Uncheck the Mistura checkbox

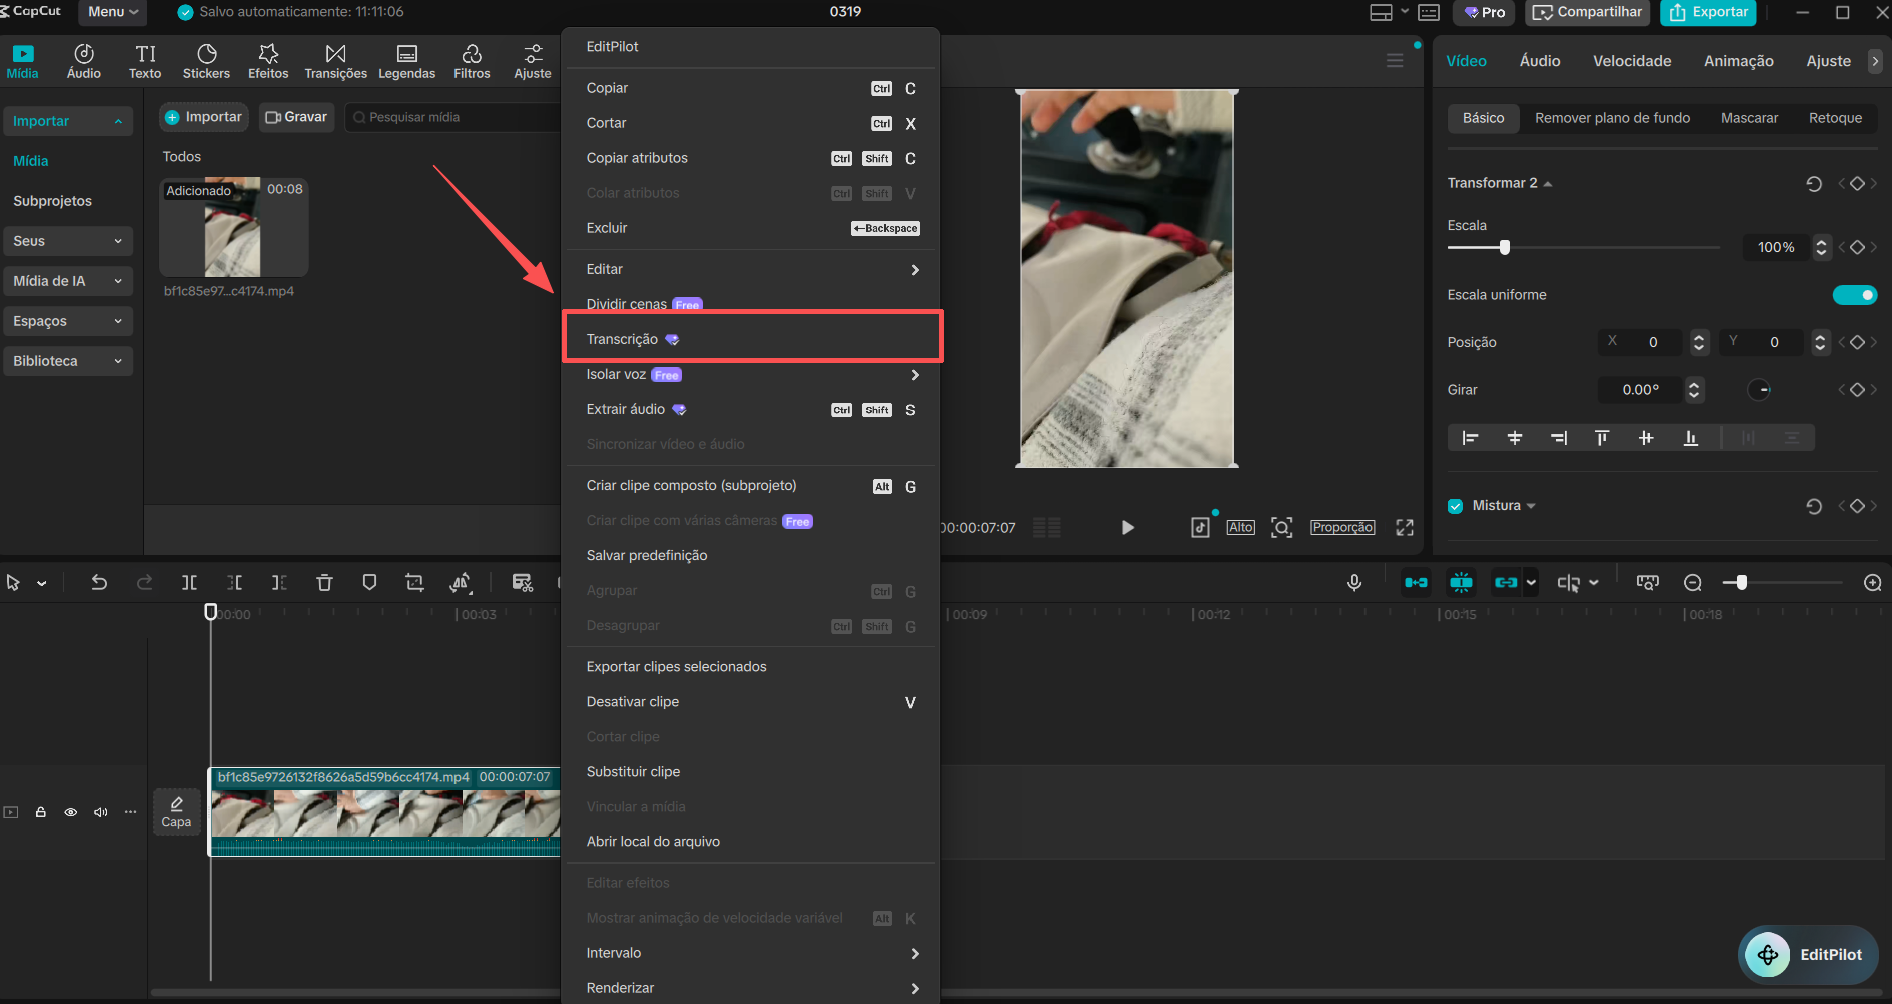click(1456, 506)
